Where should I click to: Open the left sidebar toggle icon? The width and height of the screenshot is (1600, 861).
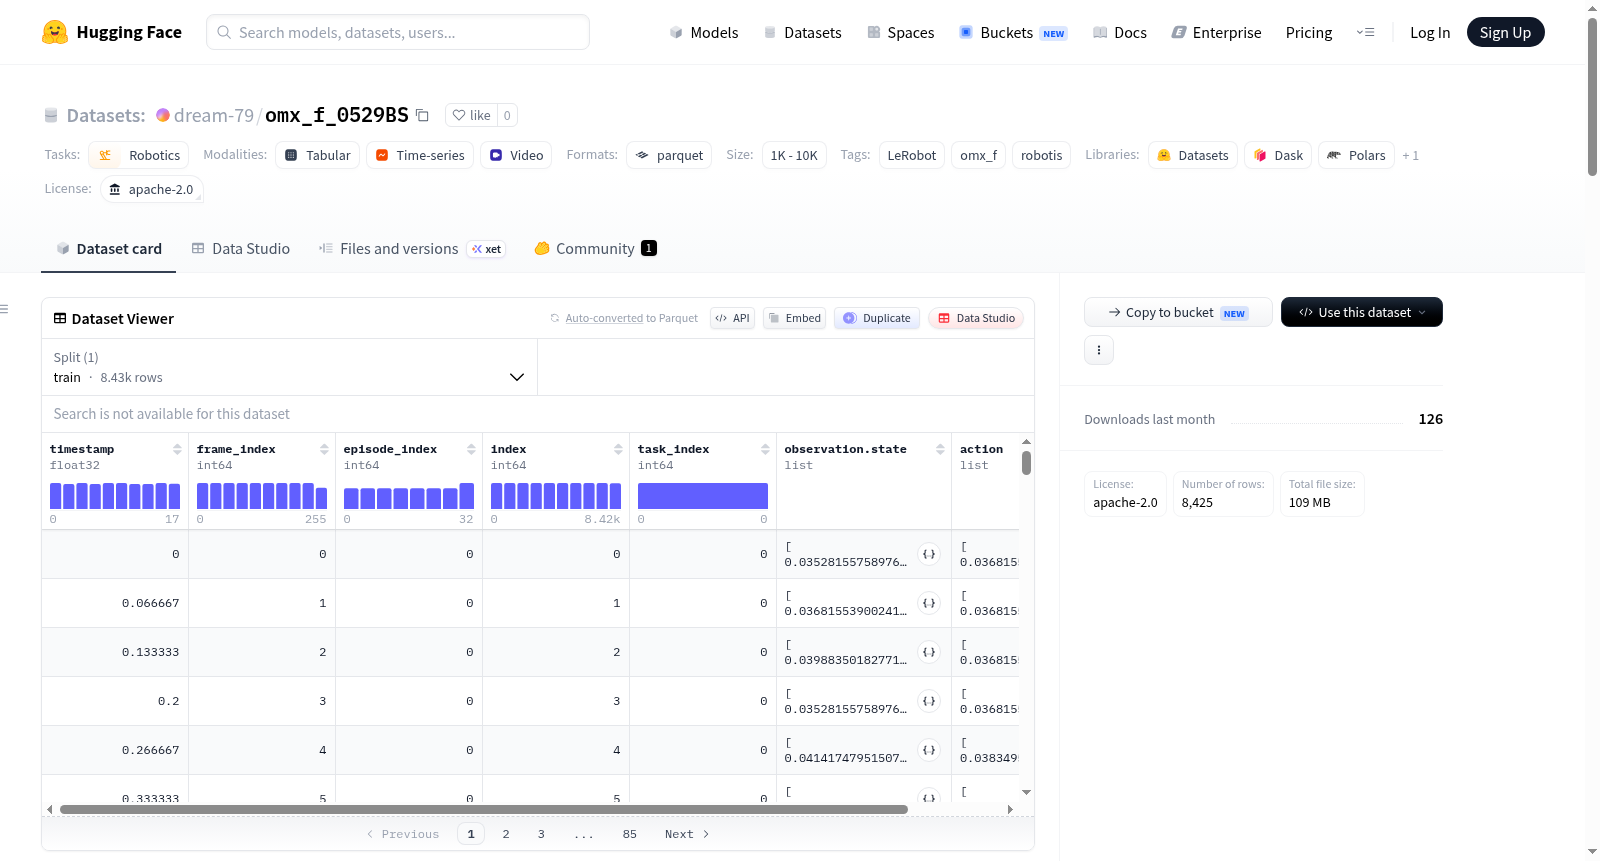coord(5,309)
